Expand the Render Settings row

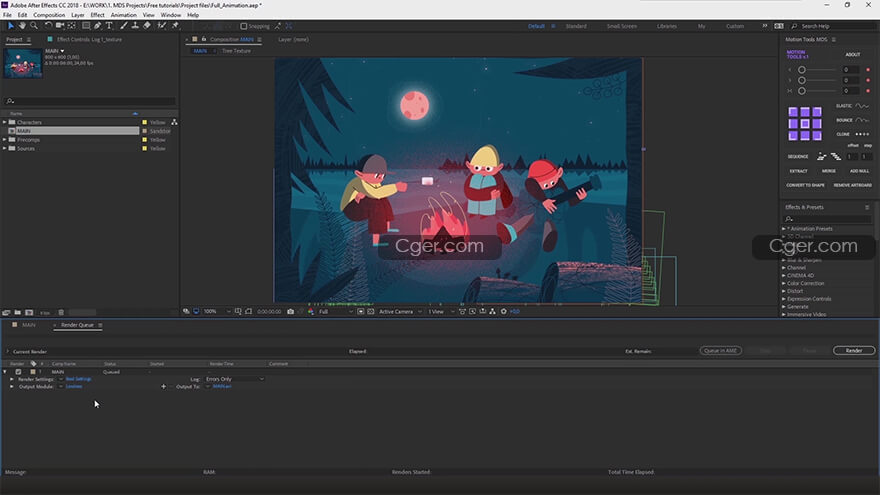click(x=11, y=379)
